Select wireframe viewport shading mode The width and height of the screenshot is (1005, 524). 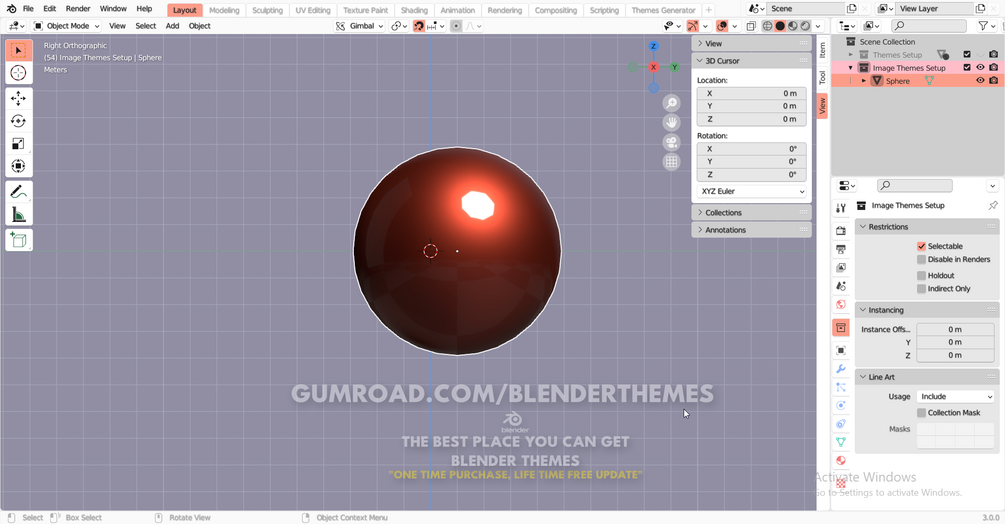767,26
